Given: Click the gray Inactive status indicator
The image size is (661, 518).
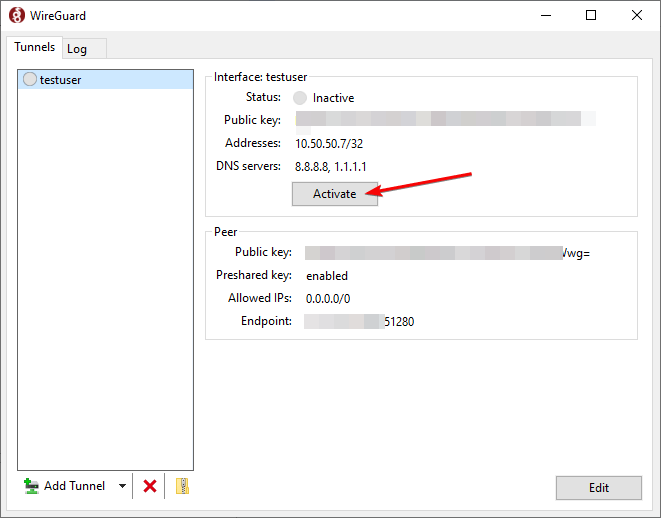Looking at the screenshot, I should pyautogui.click(x=300, y=98).
